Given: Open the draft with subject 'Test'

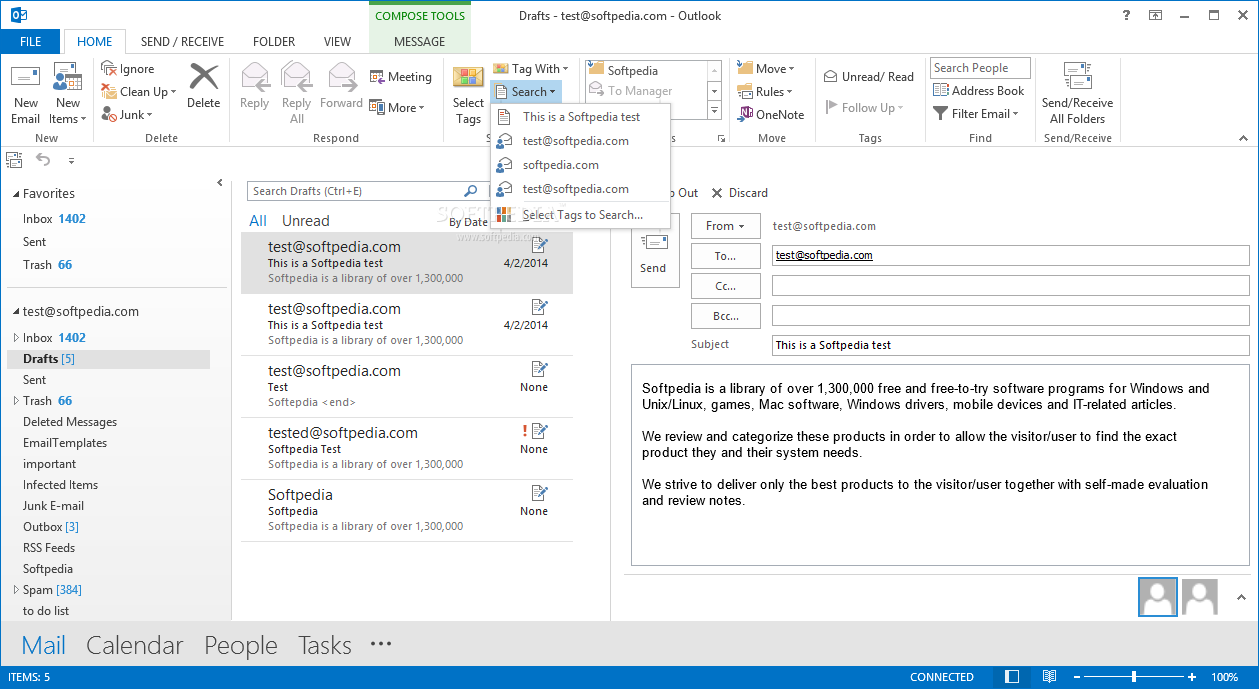Looking at the screenshot, I should [x=407, y=386].
